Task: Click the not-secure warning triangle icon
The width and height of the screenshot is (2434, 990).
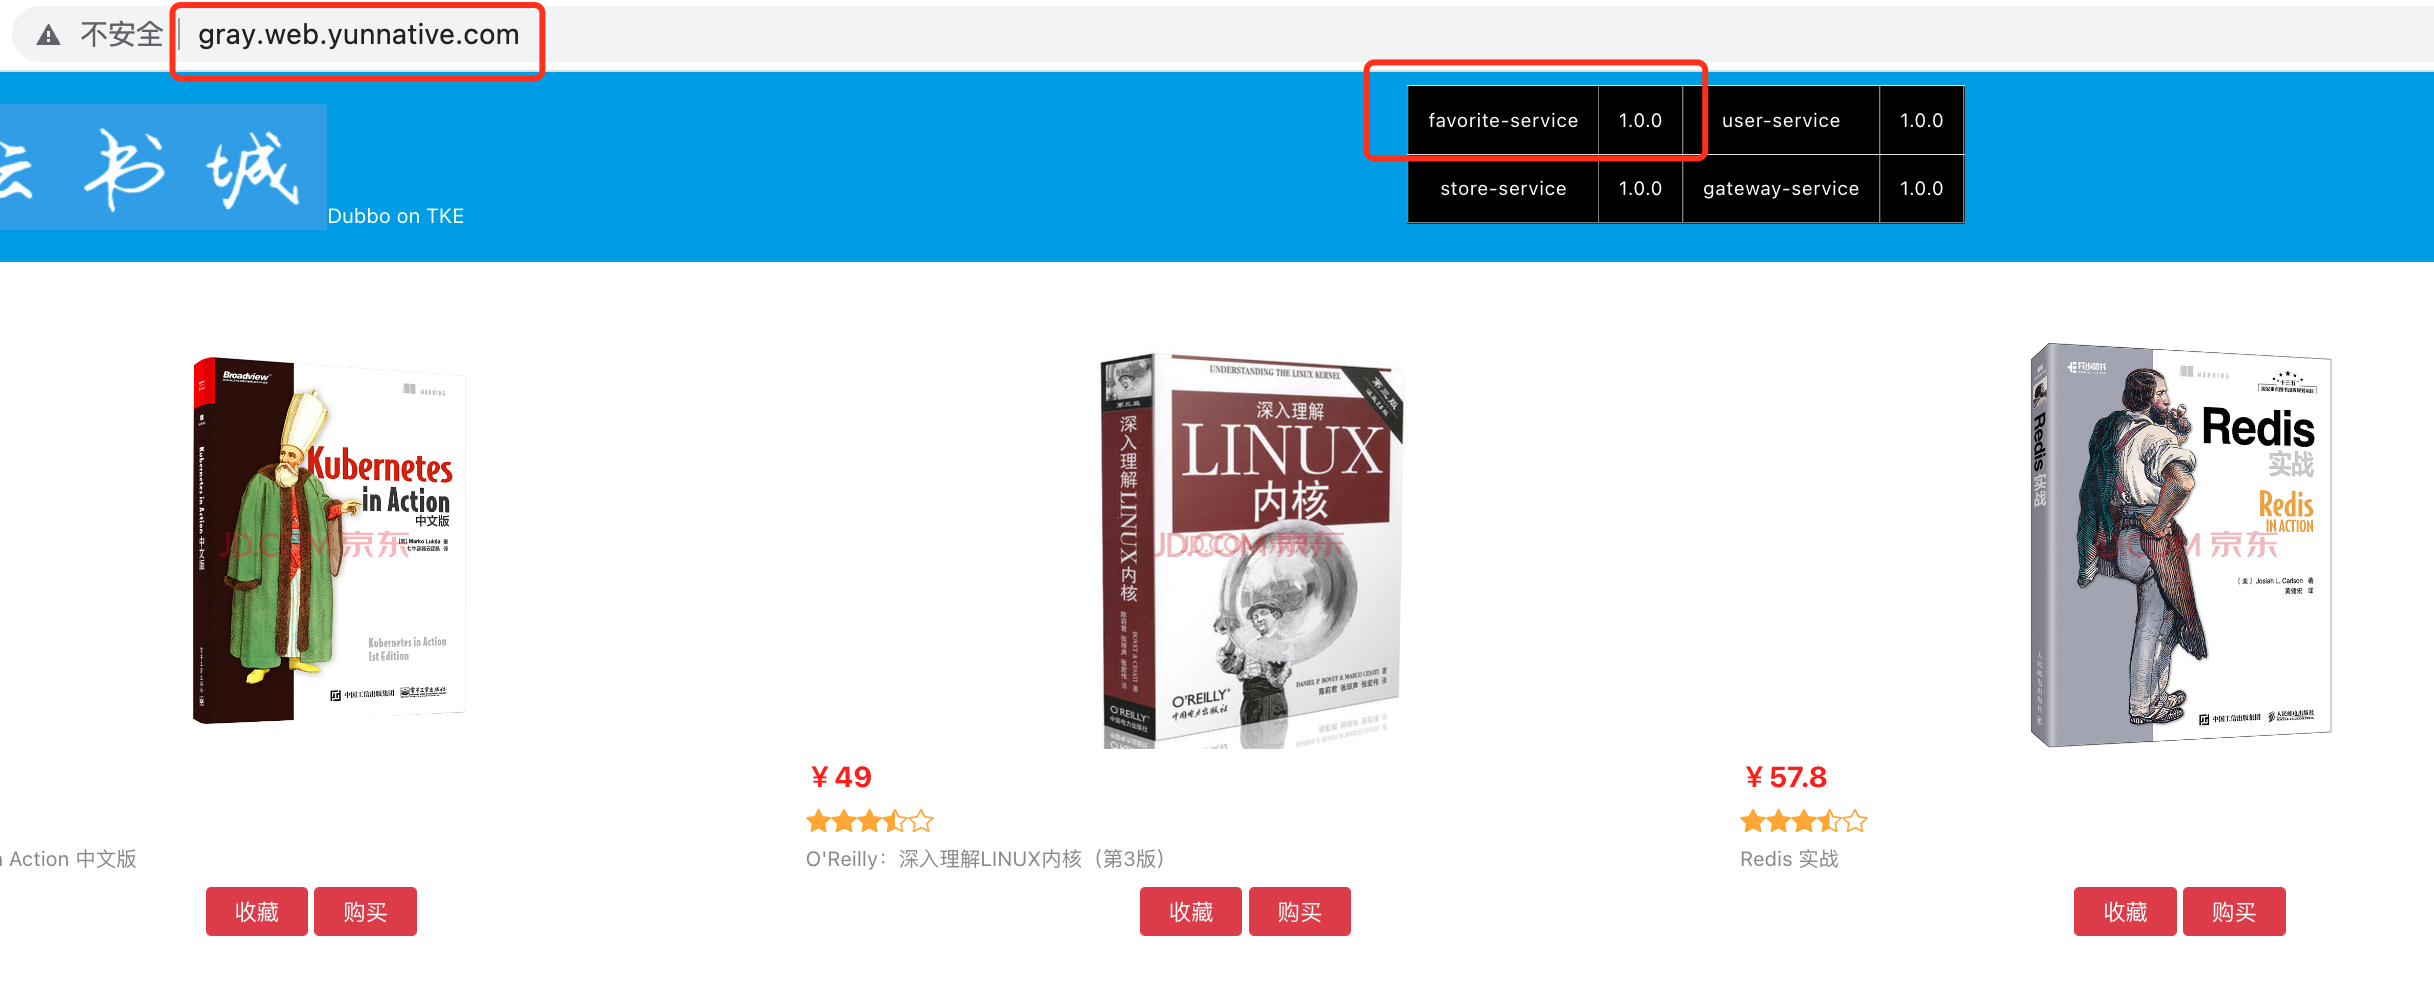Action: (x=48, y=36)
